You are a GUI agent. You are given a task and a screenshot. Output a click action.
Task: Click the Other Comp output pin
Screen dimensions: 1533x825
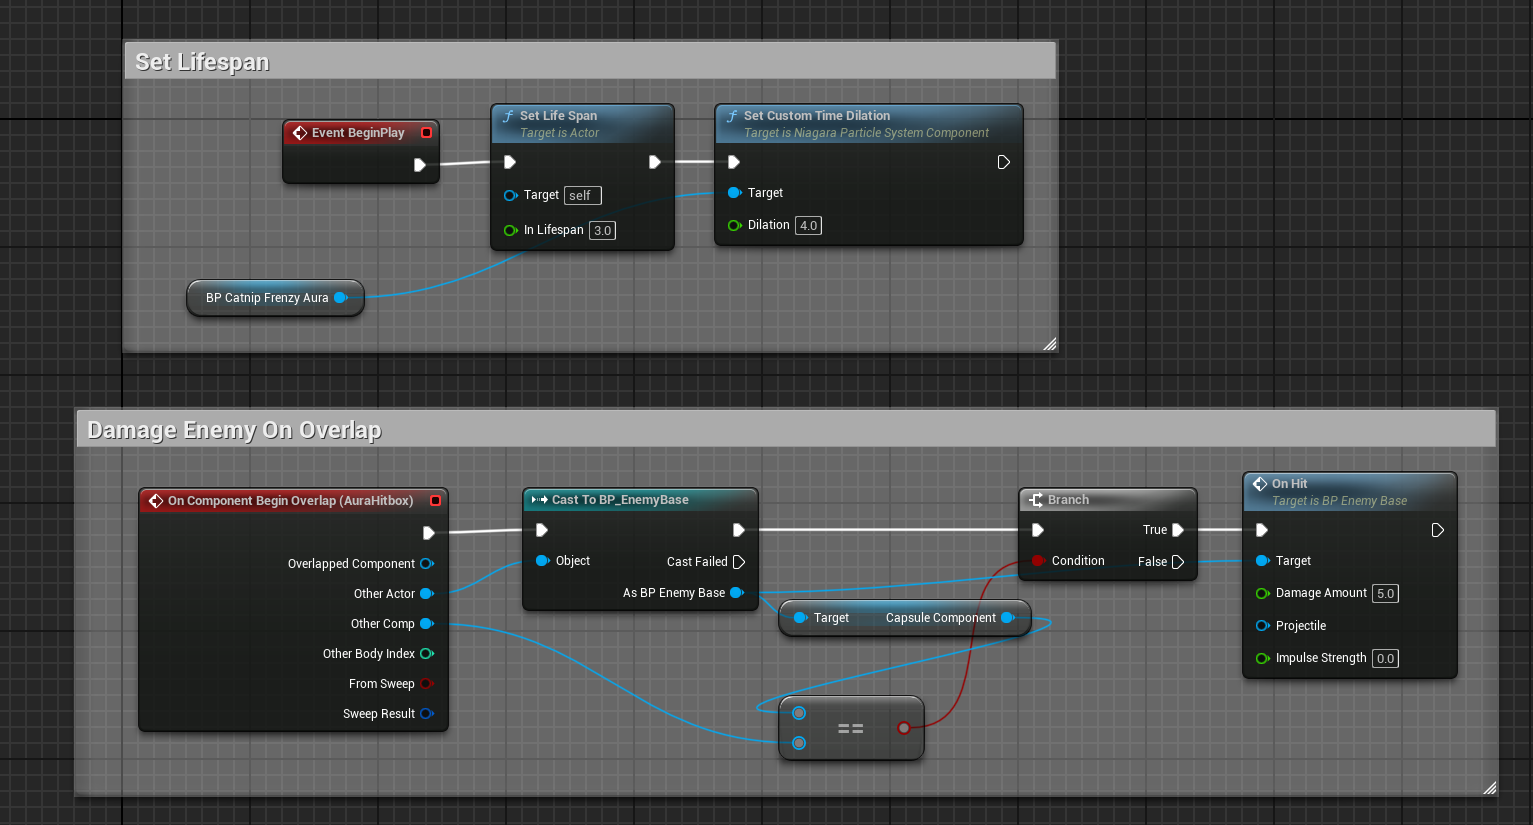coord(427,623)
